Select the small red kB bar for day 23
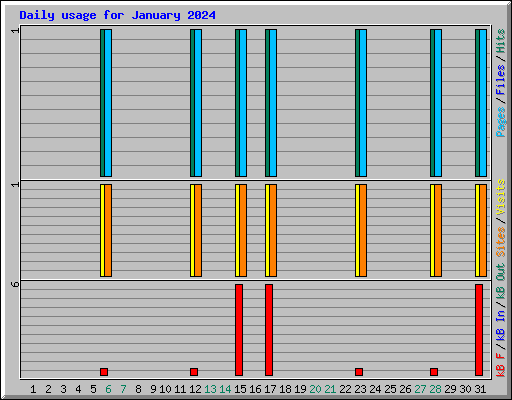Image resolution: width=512 pixels, height=400 pixels. tap(359, 372)
